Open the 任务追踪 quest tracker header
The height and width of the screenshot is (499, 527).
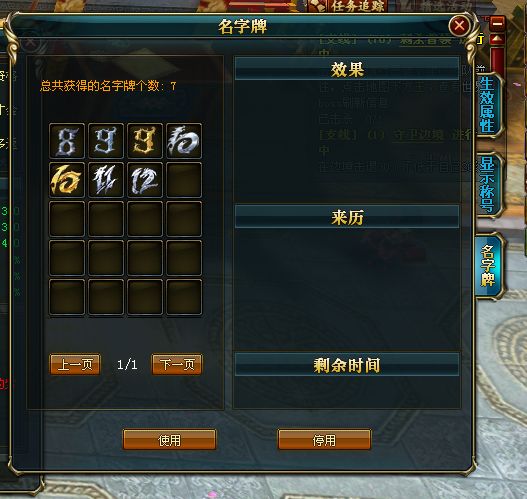(x=357, y=6)
